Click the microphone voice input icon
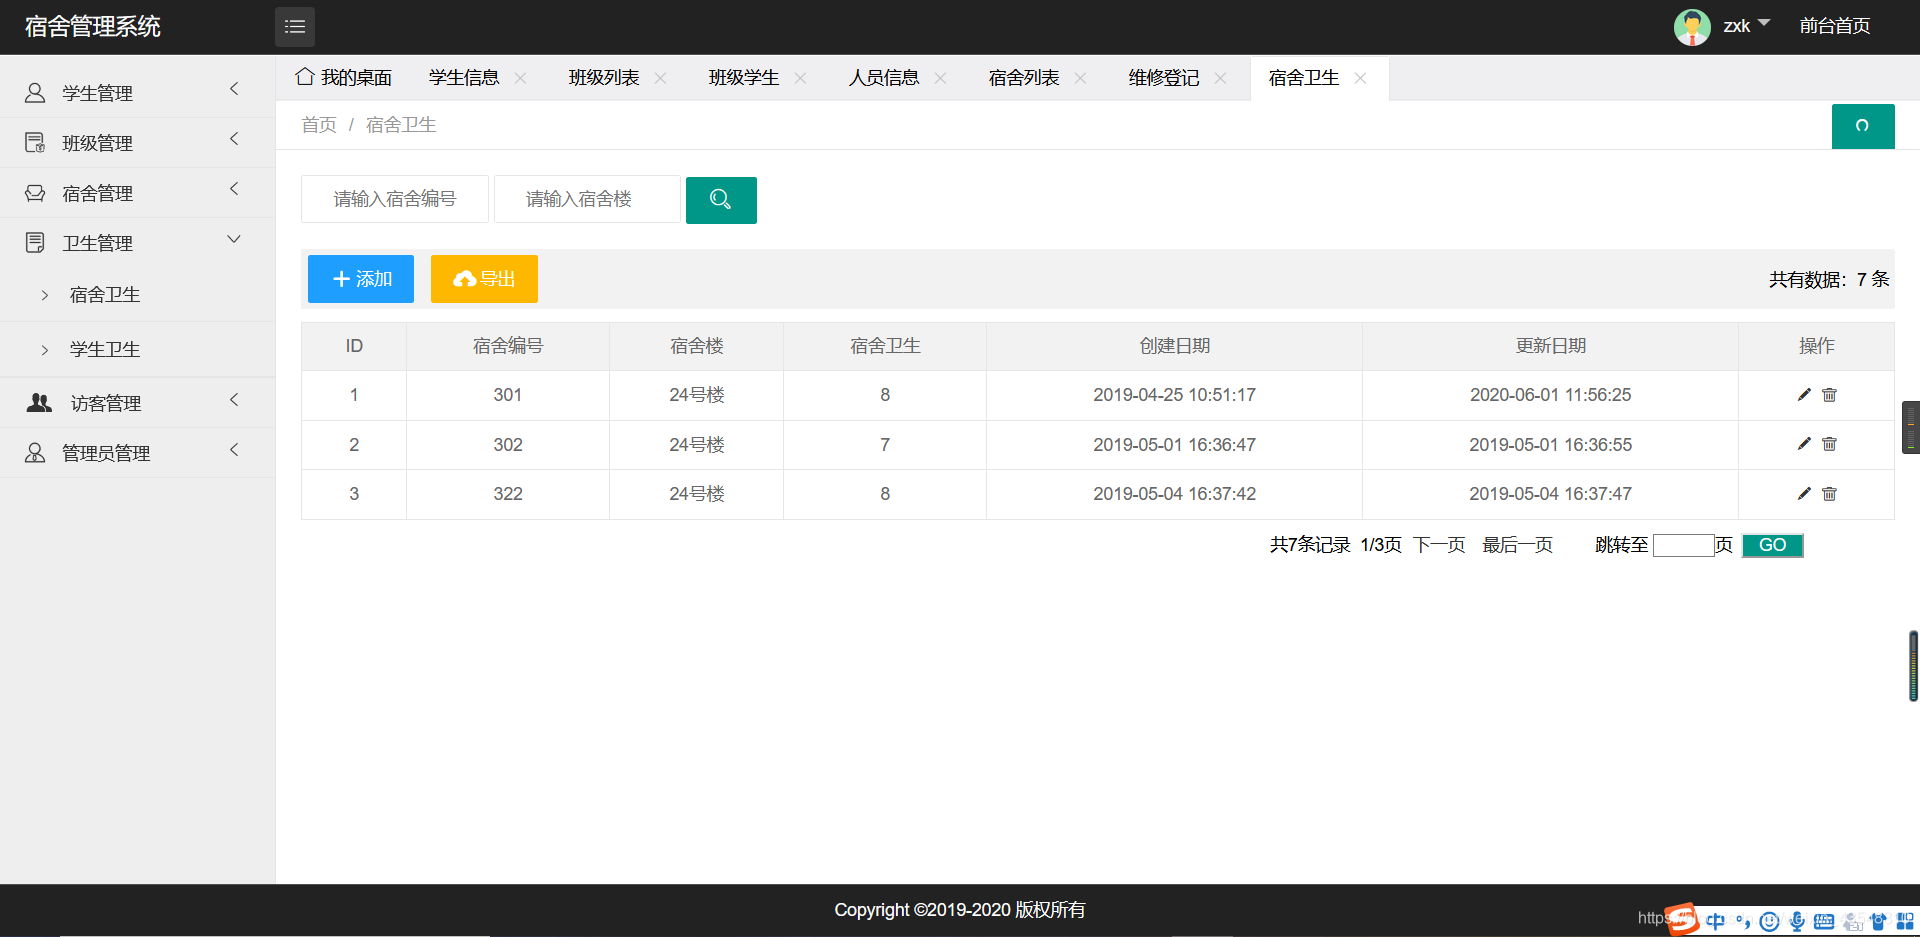1920x937 pixels. [1797, 921]
